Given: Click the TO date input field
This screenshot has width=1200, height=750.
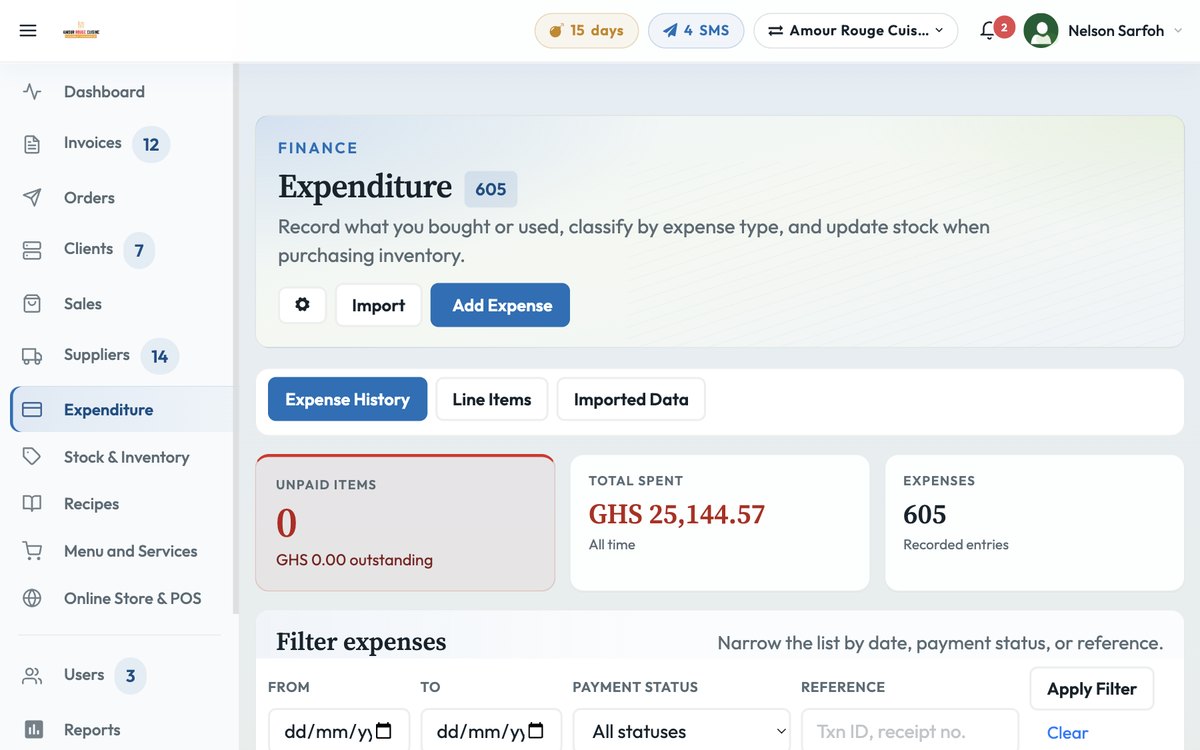Looking at the screenshot, I should (491, 731).
